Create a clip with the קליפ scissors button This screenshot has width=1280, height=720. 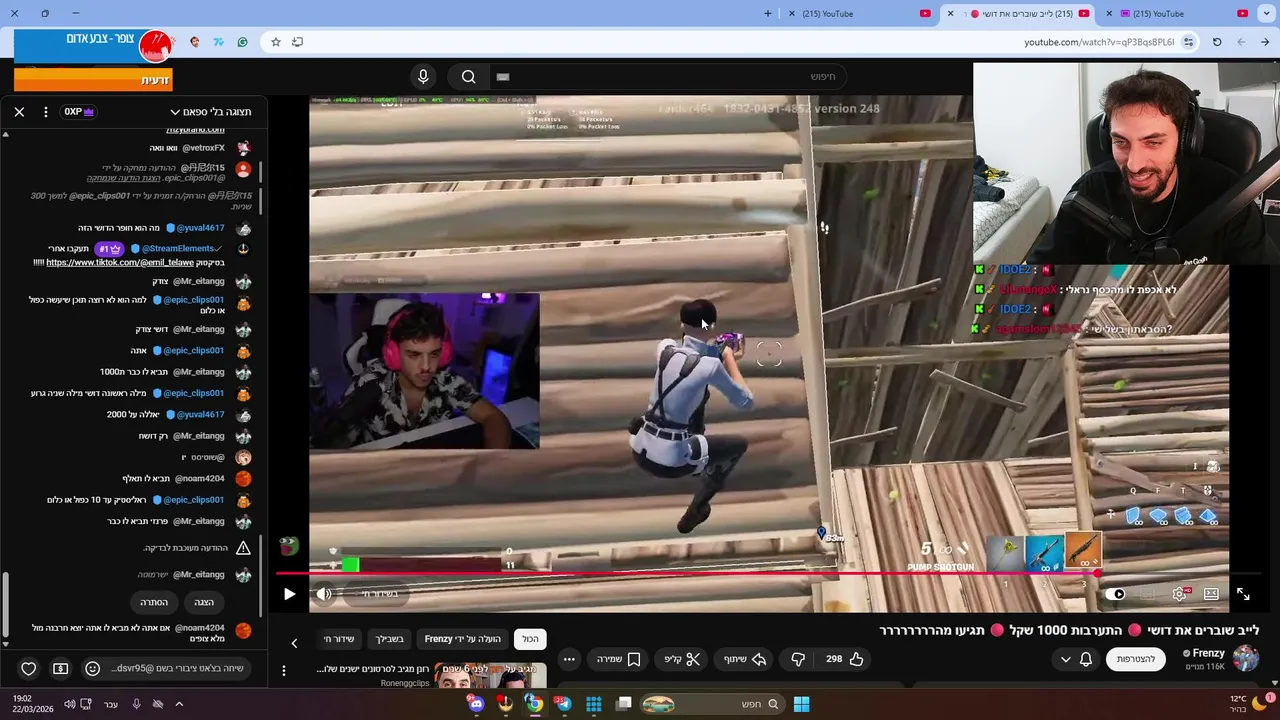click(681, 659)
